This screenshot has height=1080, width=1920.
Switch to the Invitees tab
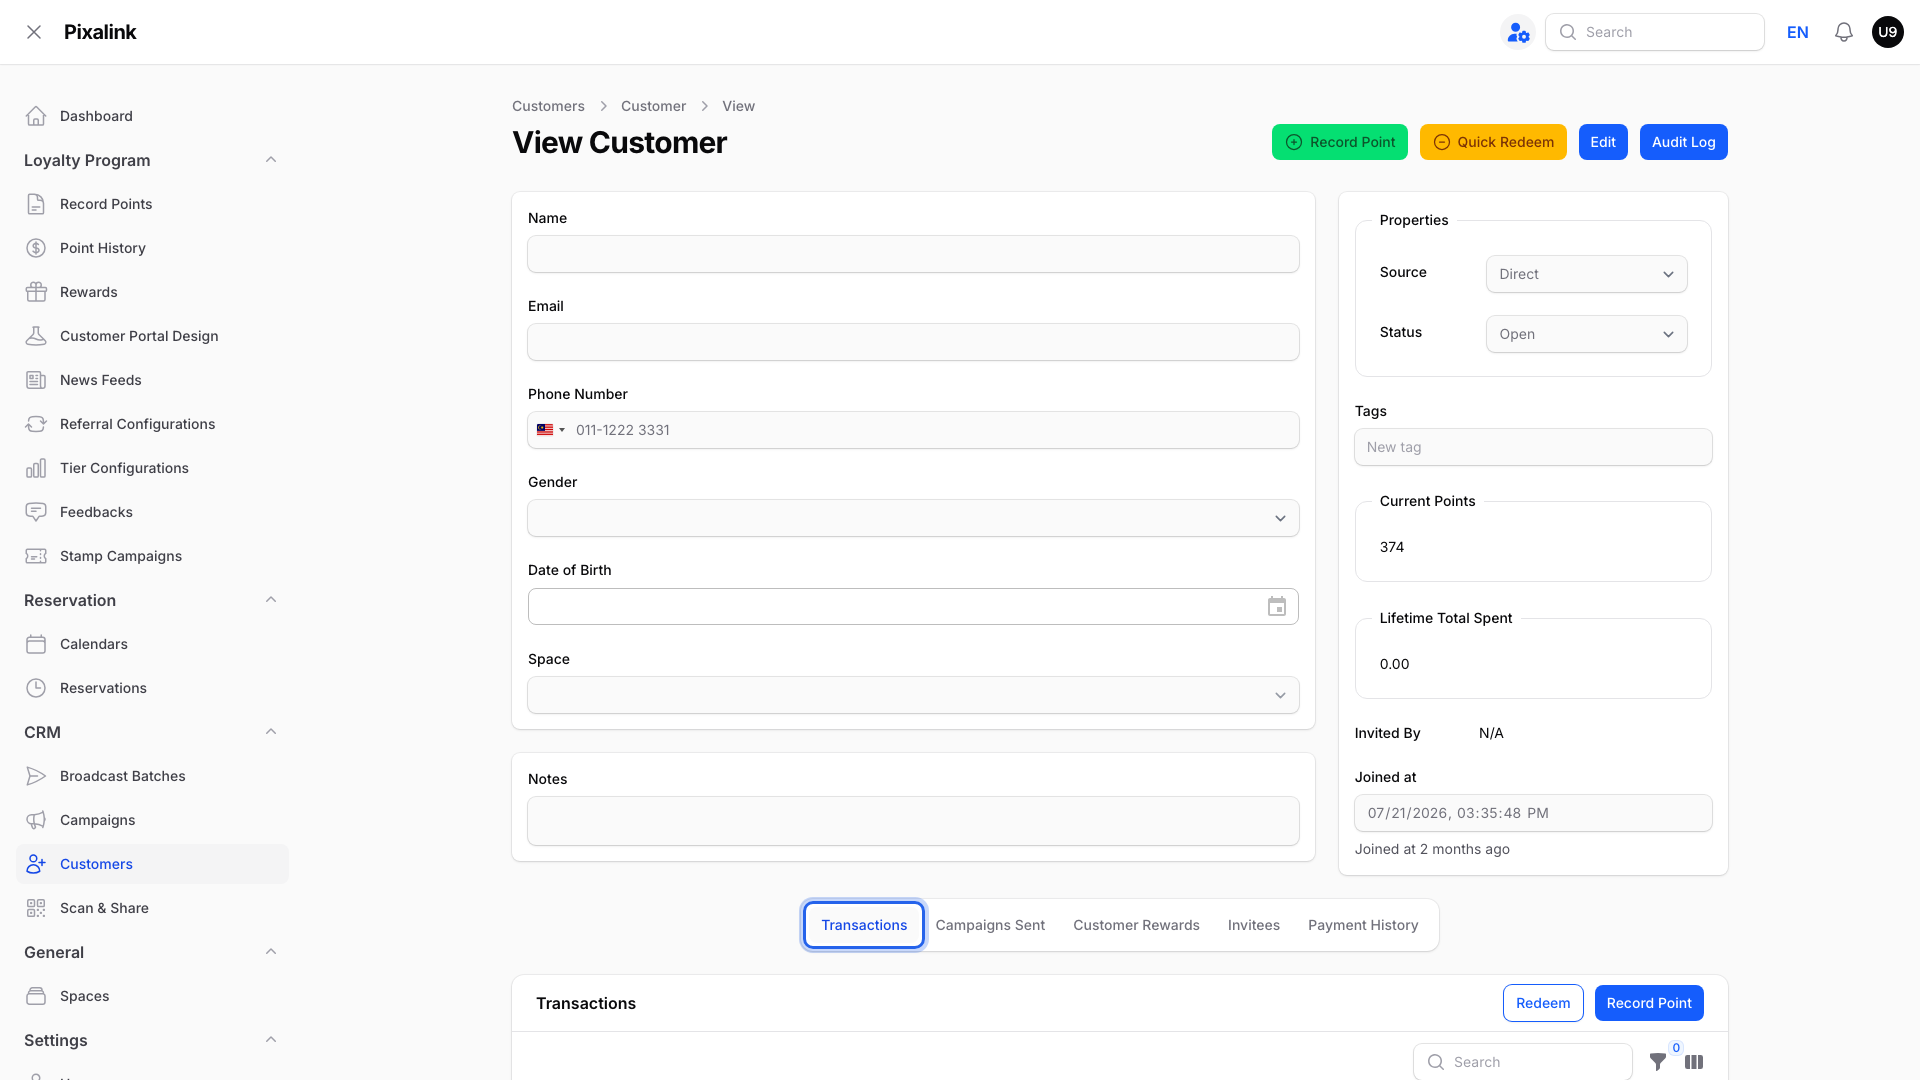pyautogui.click(x=1254, y=925)
